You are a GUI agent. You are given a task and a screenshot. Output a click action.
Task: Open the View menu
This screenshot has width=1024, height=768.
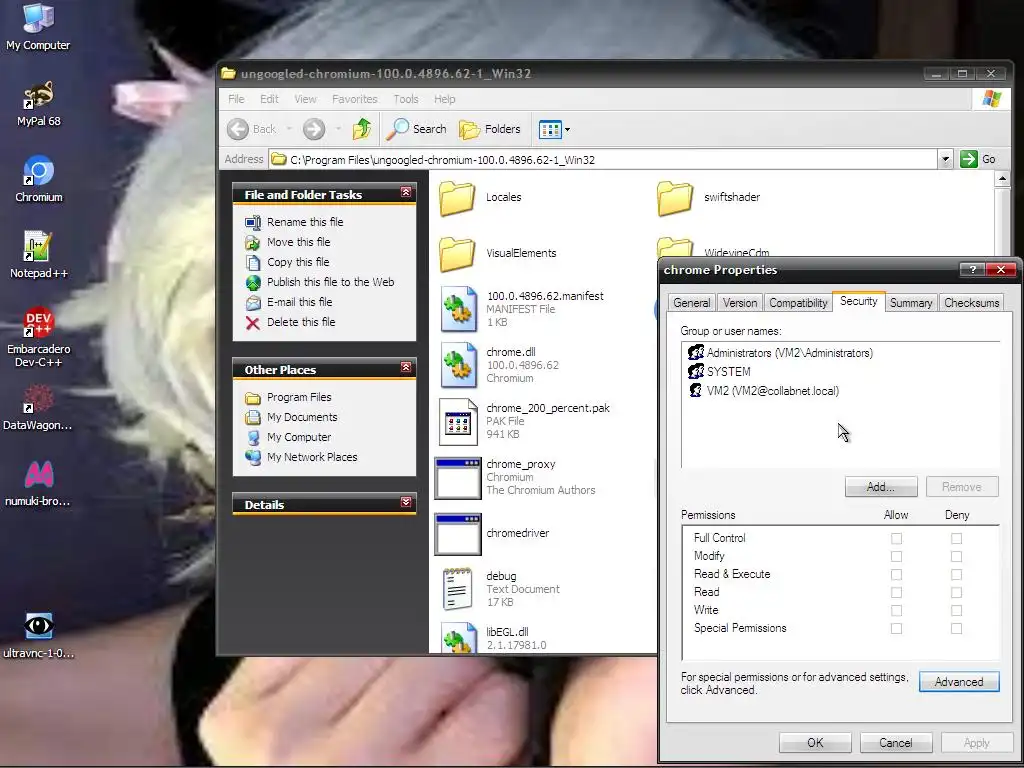[x=305, y=99]
